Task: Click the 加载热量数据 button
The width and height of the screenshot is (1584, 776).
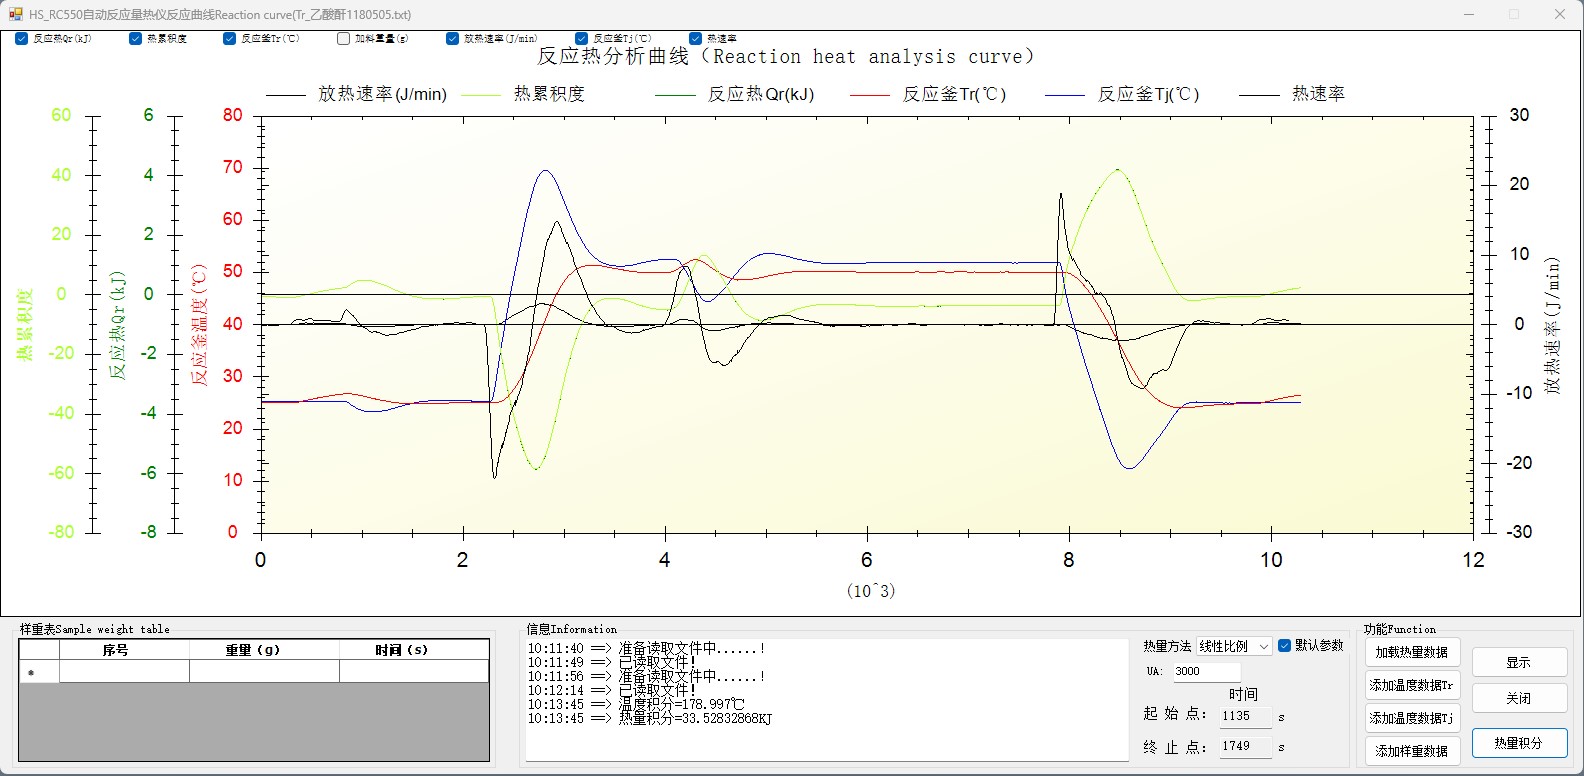Action: (1411, 653)
